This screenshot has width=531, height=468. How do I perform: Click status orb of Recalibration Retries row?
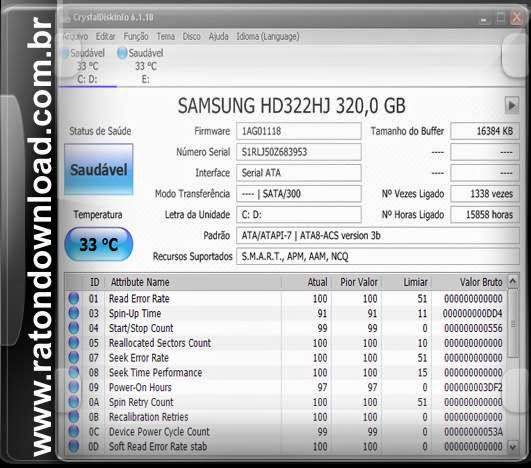[x=73, y=417]
